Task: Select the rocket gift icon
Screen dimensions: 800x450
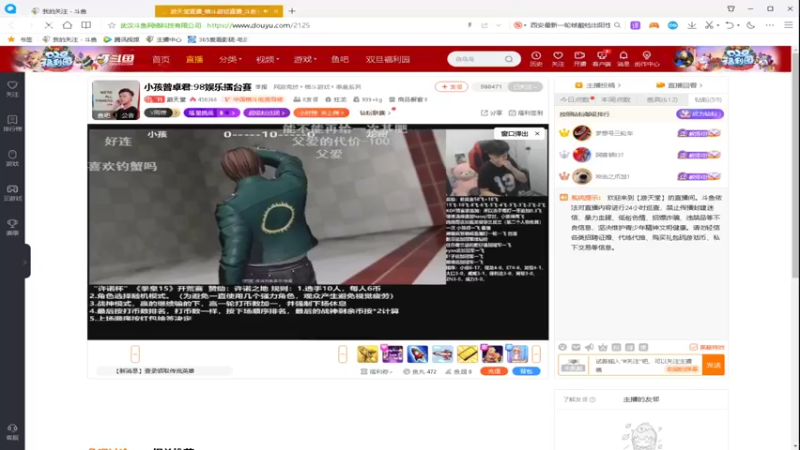Action: pos(417,354)
